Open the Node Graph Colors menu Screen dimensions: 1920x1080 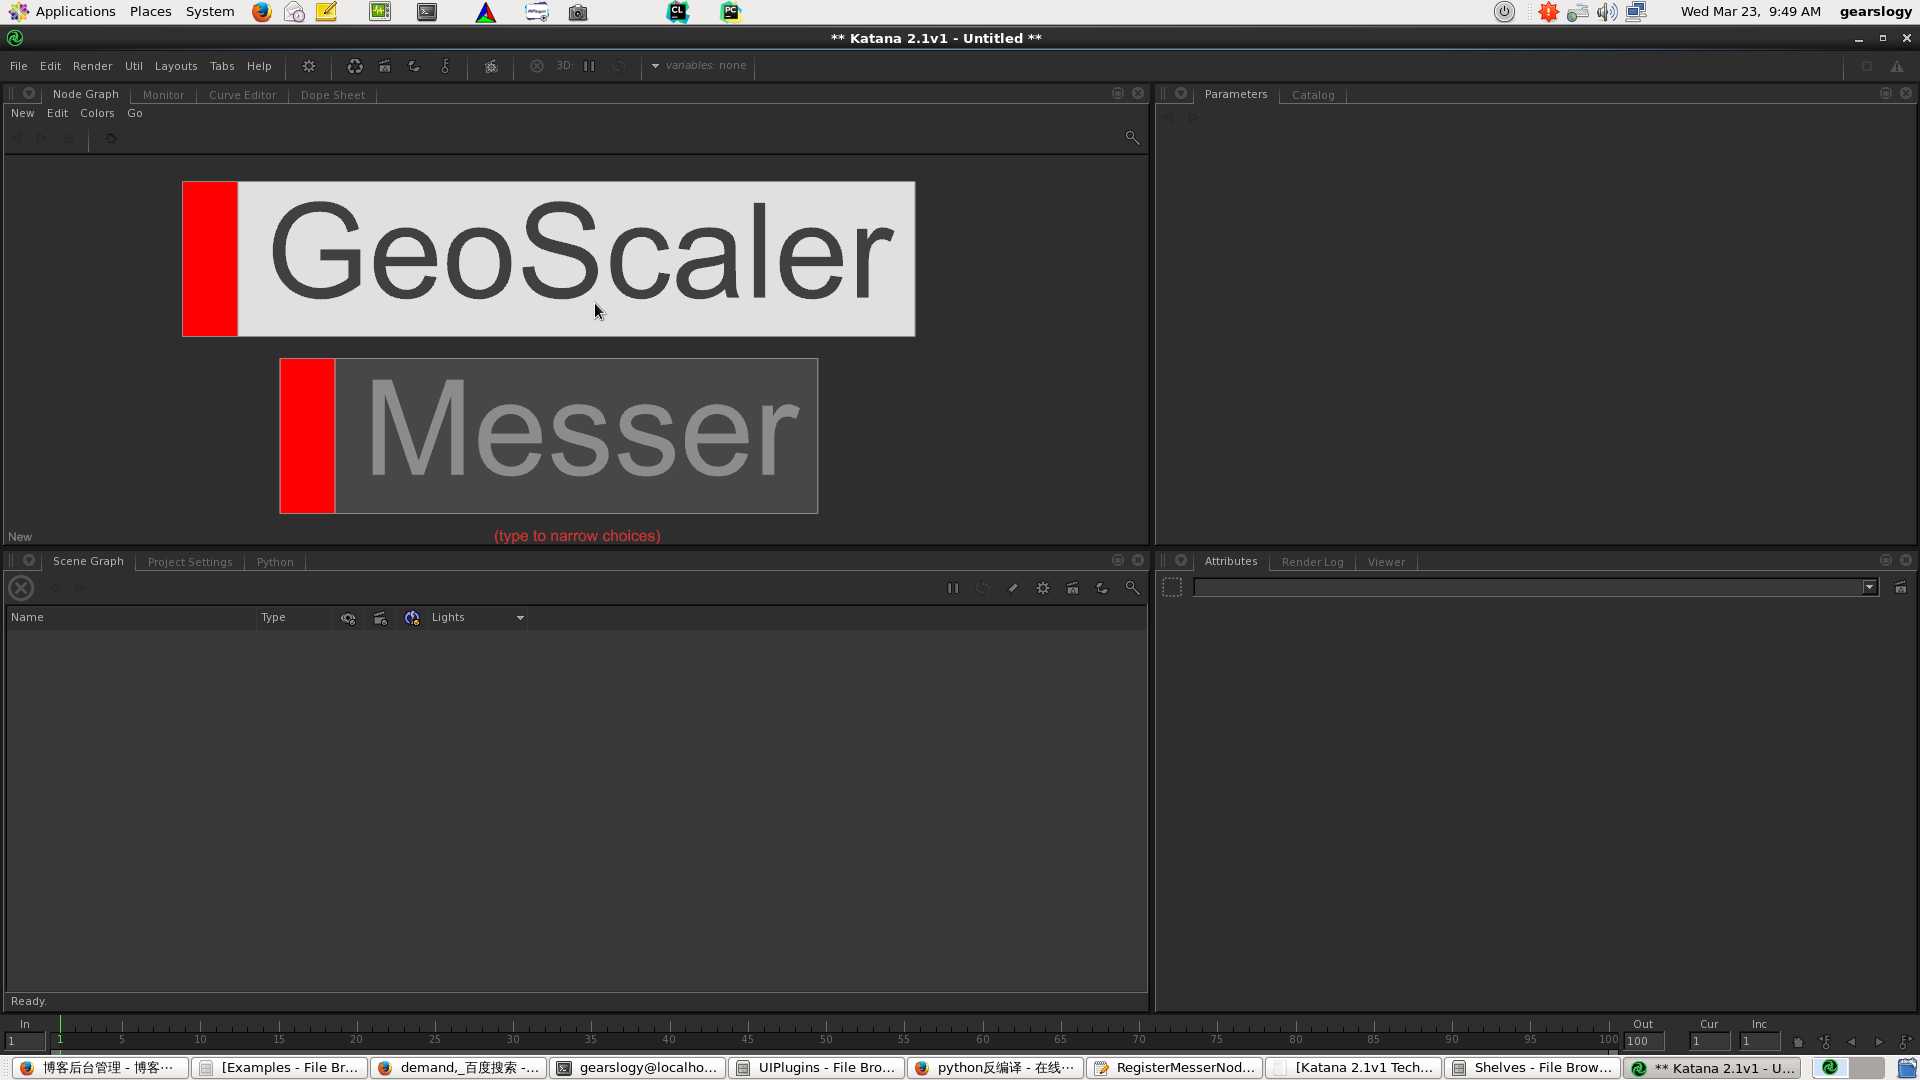pos(97,113)
